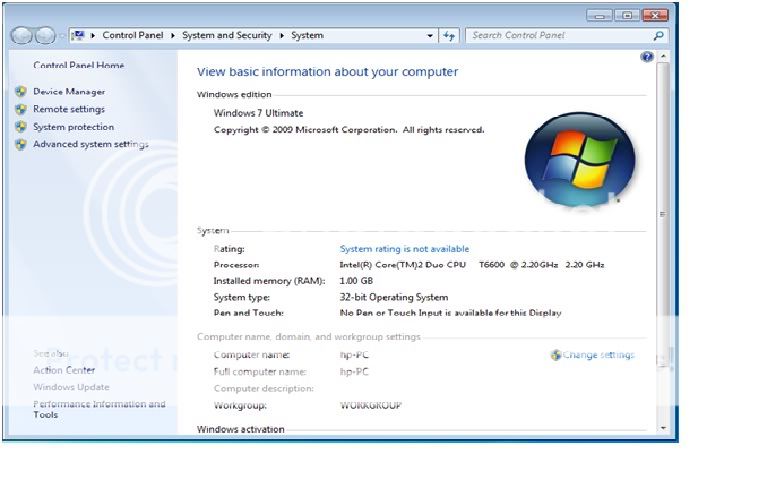
Task: Open Windows Update link
Action: [x=72, y=387]
